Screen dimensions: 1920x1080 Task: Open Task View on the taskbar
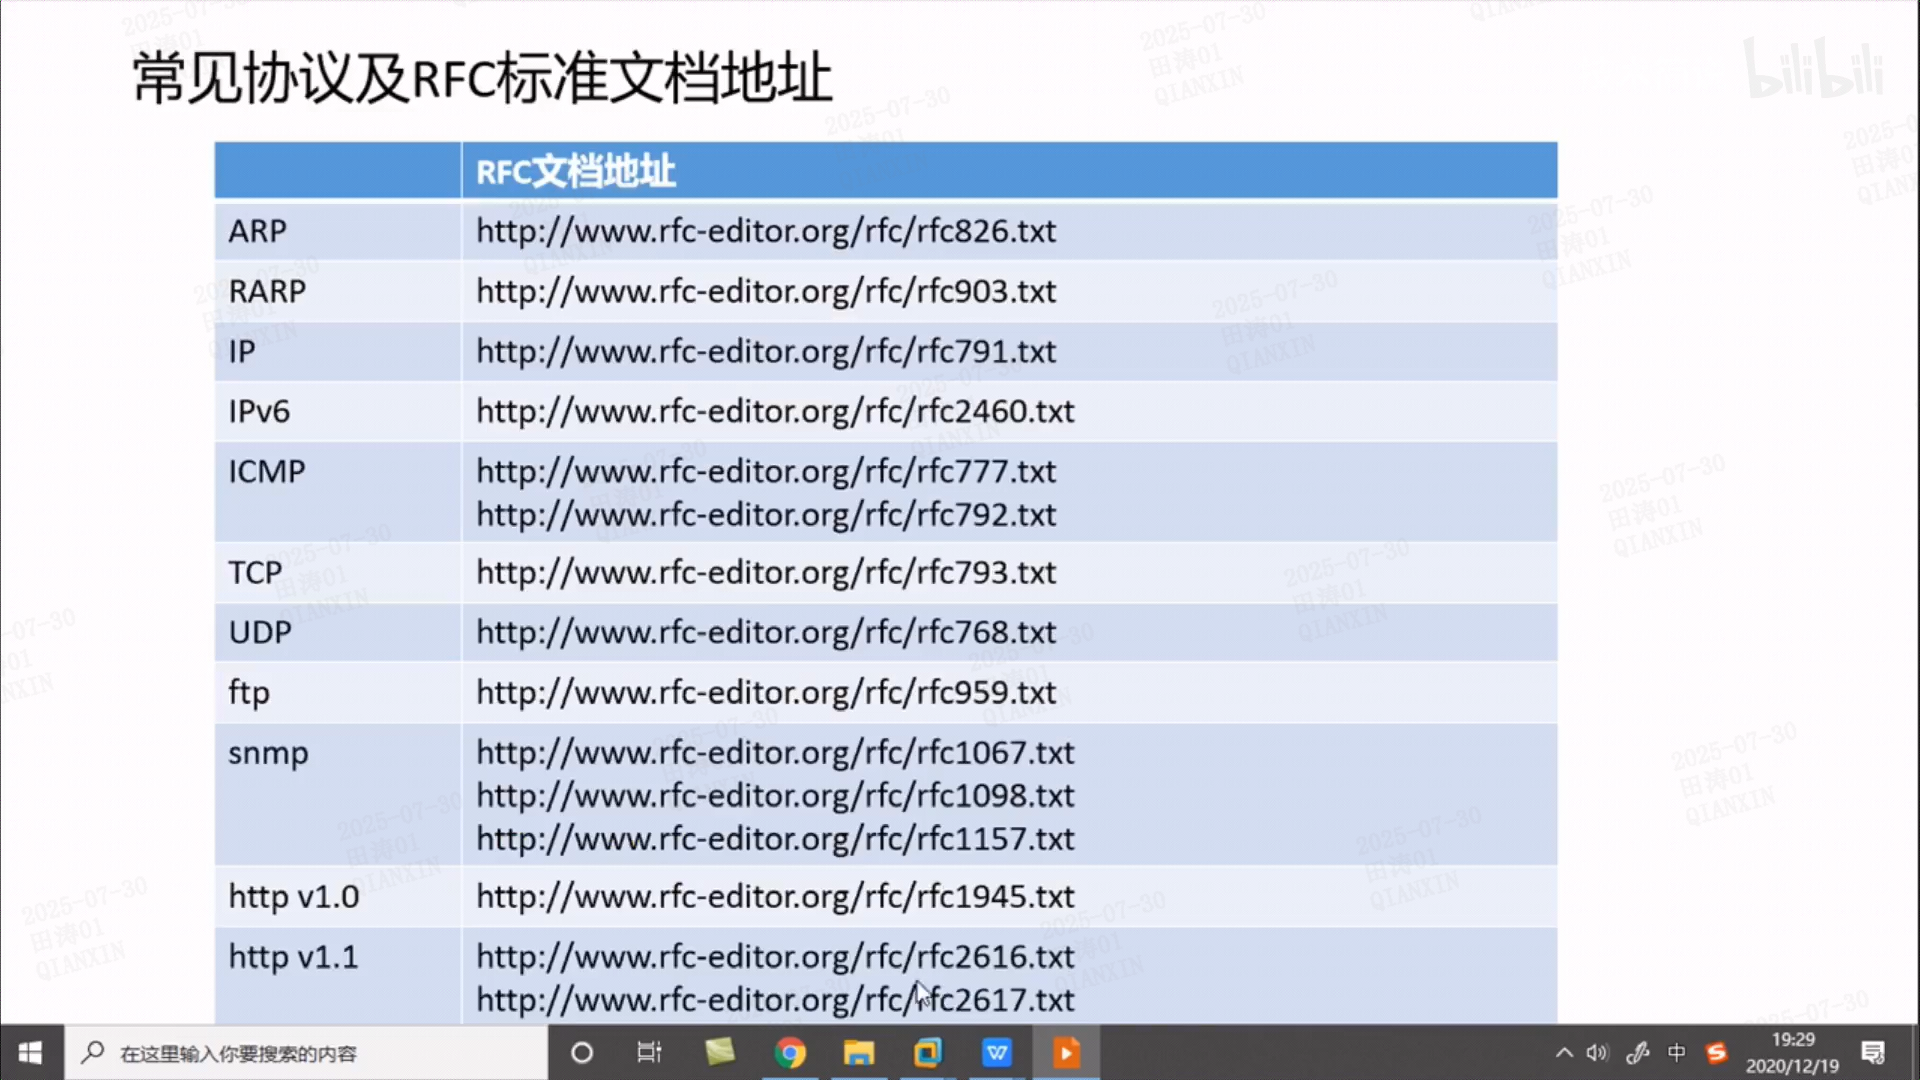[x=649, y=1053]
